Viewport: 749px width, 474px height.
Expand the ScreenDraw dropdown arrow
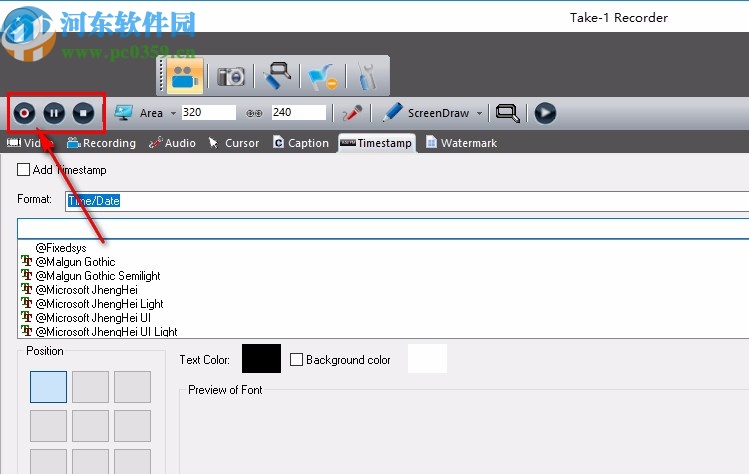[479, 114]
